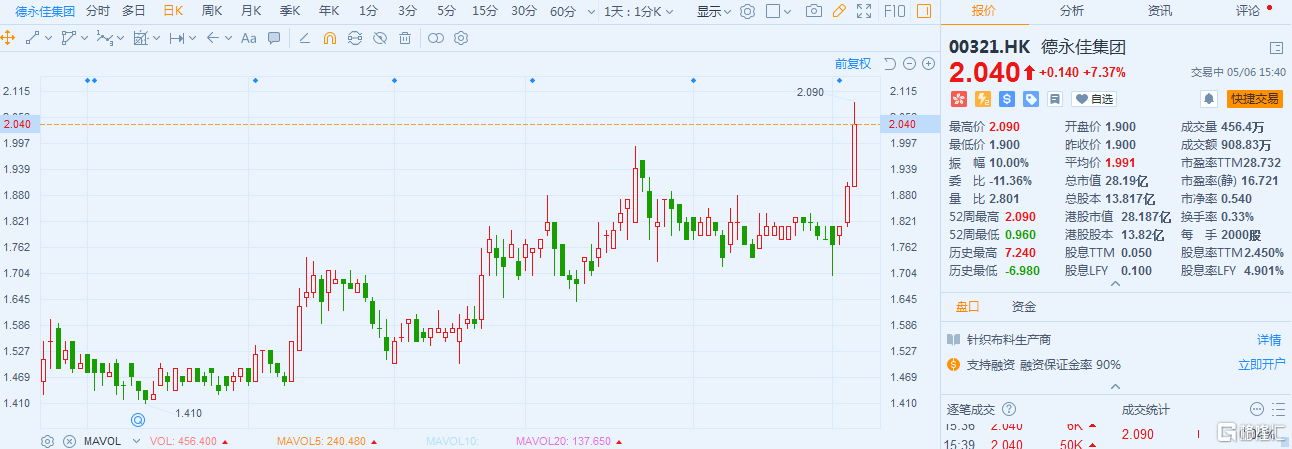Screen dimensions: 1292x449
Task: Toggle hide drawings eye icon
Action: (x=380, y=38)
